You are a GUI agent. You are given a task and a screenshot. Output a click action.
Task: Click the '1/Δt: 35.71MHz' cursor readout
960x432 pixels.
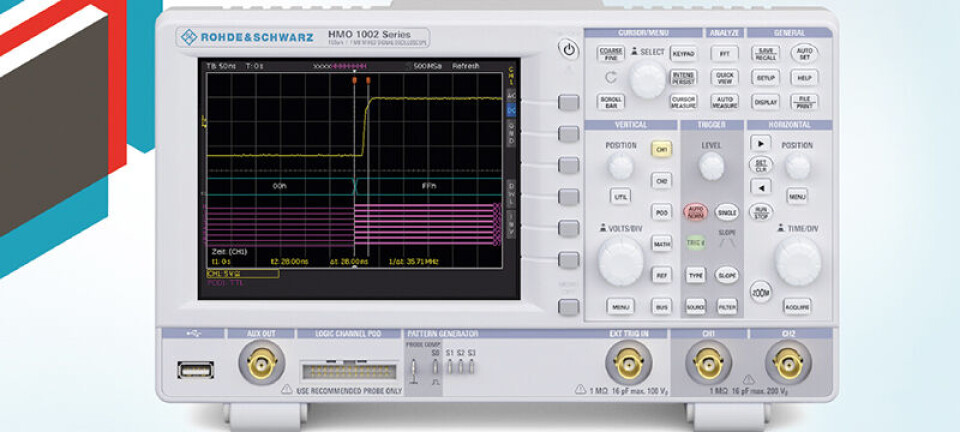414,261
